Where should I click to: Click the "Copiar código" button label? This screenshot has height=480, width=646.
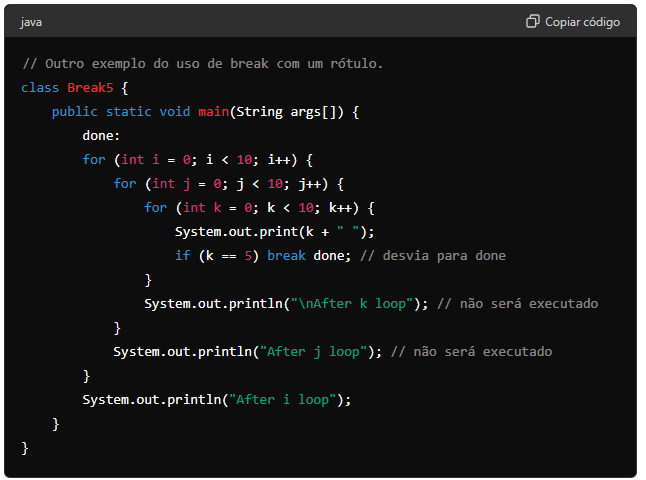[x=582, y=22]
